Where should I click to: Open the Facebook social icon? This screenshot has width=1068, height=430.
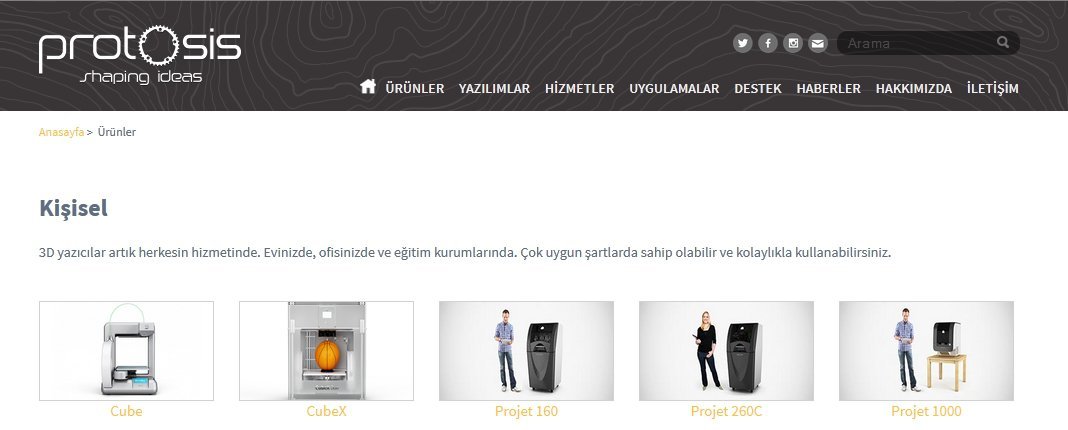tap(768, 44)
